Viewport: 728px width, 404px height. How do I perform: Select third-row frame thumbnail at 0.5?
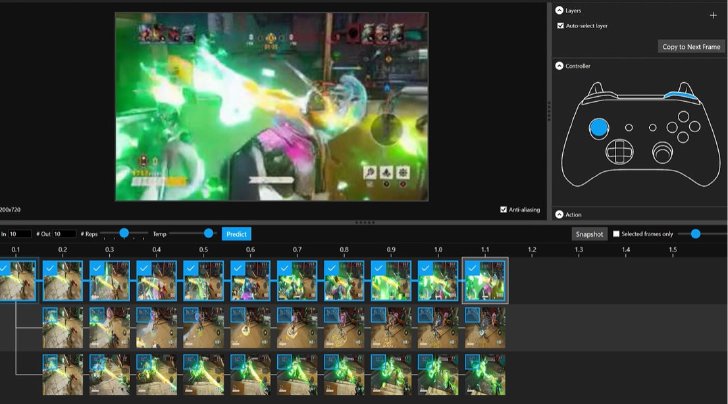[x=203, y=374]
